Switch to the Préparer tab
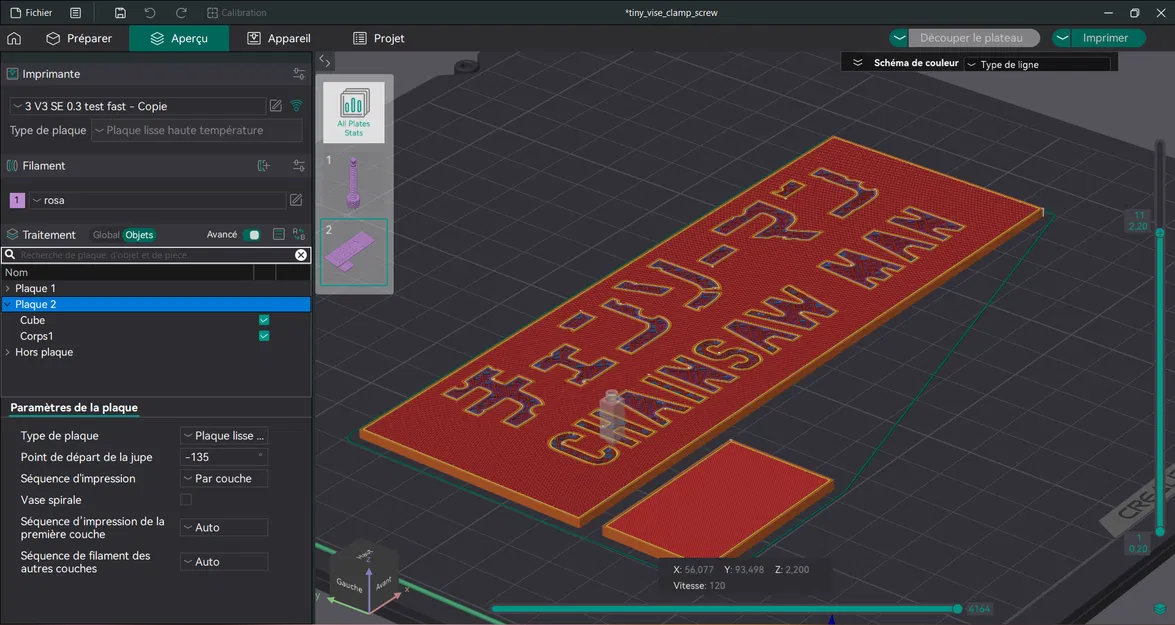1175x625 pixels. click(x=79, y=38)
